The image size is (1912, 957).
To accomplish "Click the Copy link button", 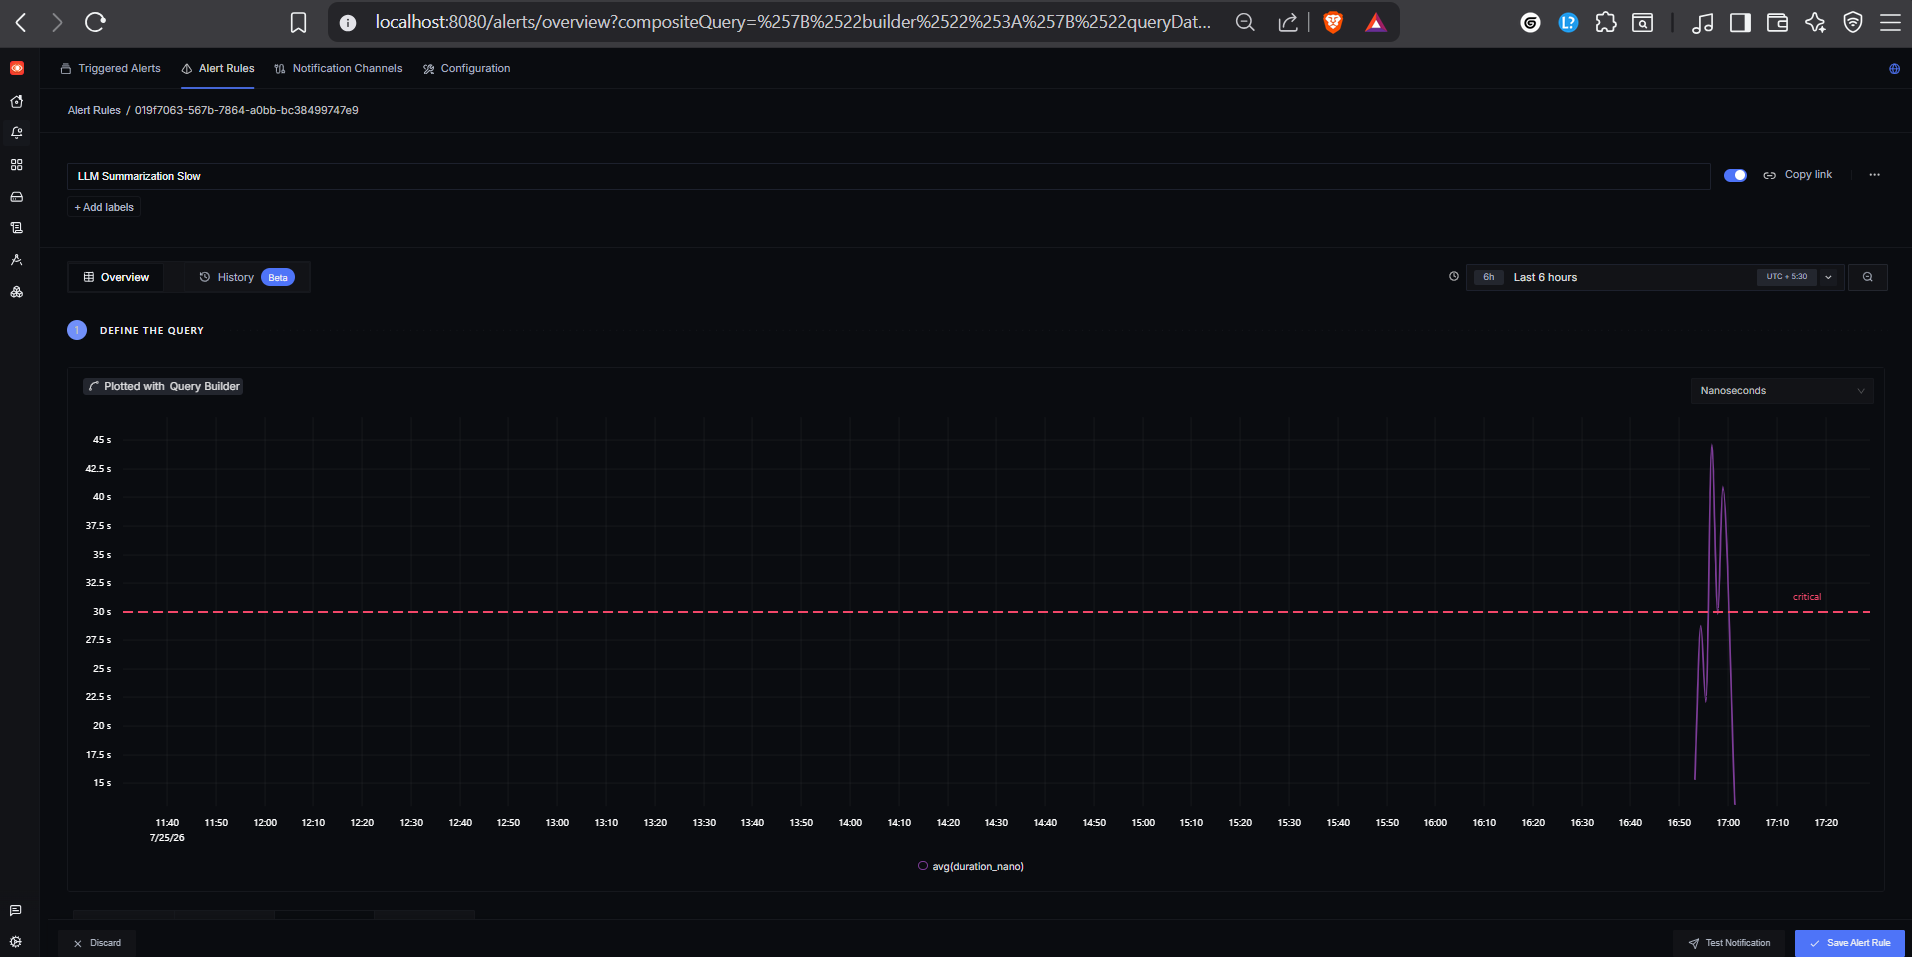I will pyautogui.click(x=1797, y=175).
